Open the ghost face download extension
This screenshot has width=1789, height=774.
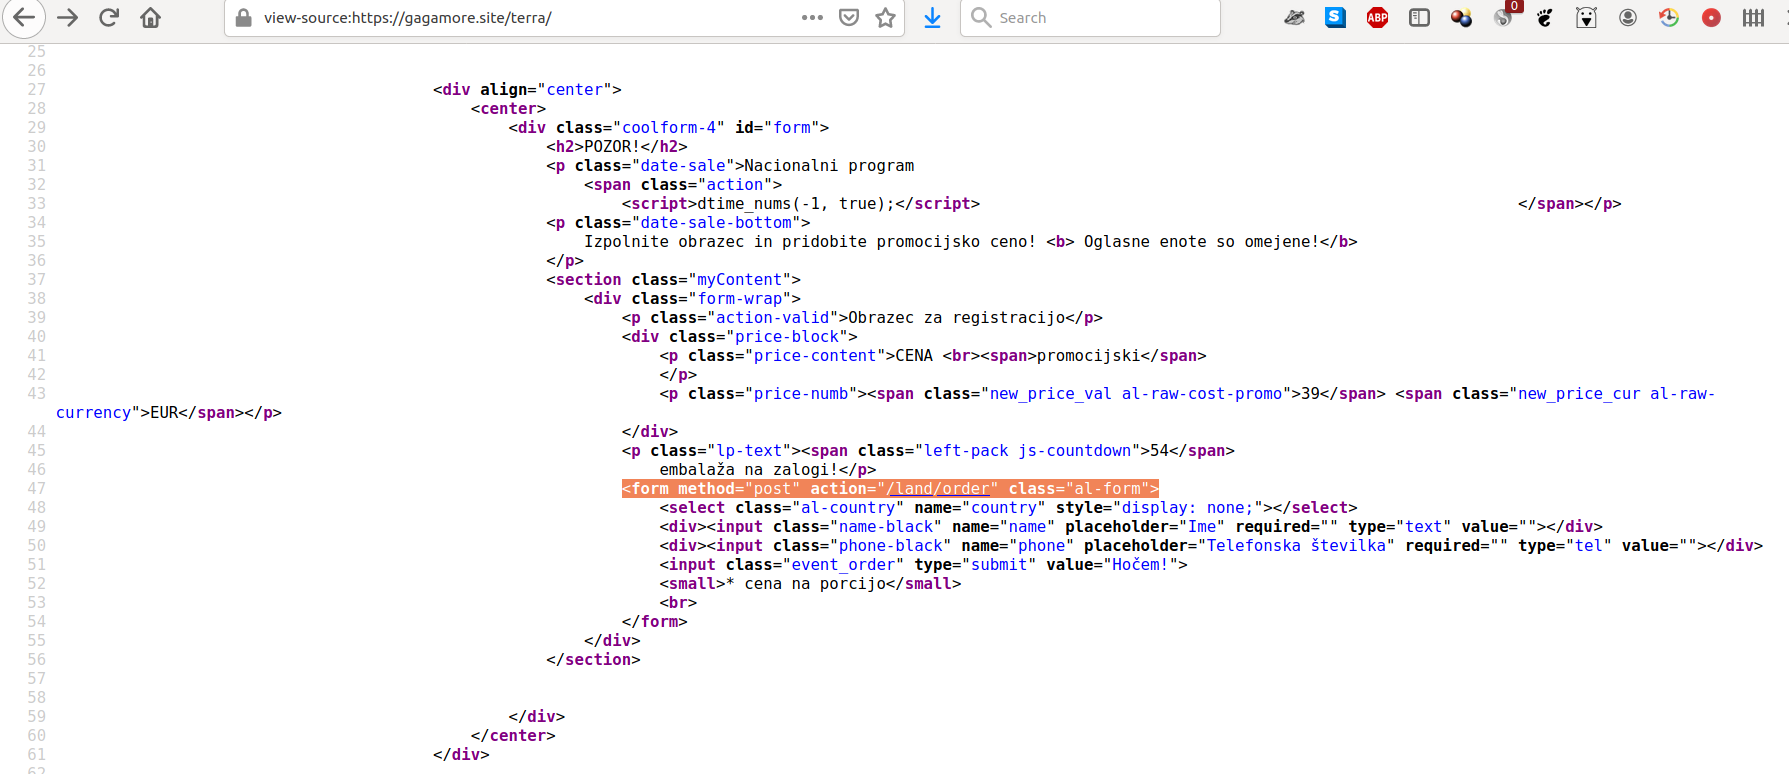tap(1586, 17)
